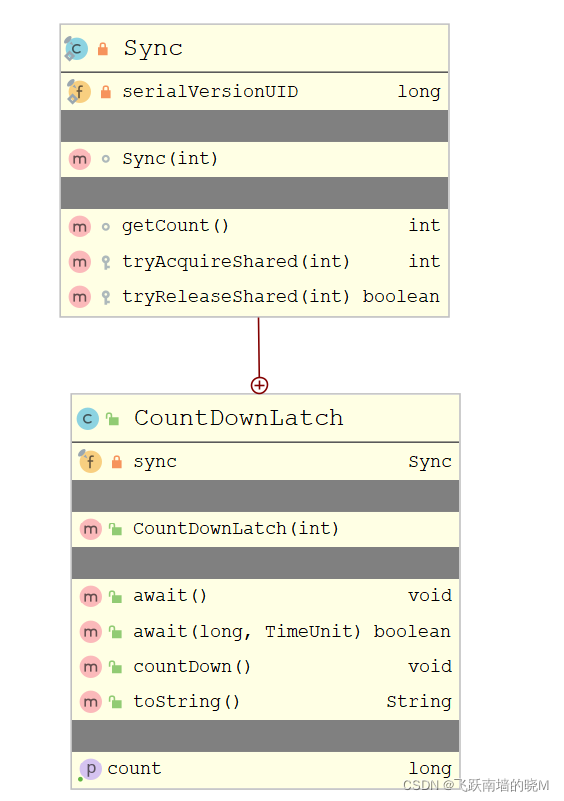Click the method icon for tryReleaseShared(int)
The height and width of the screenshot is (801, 564).
click(x=80, y=297)
